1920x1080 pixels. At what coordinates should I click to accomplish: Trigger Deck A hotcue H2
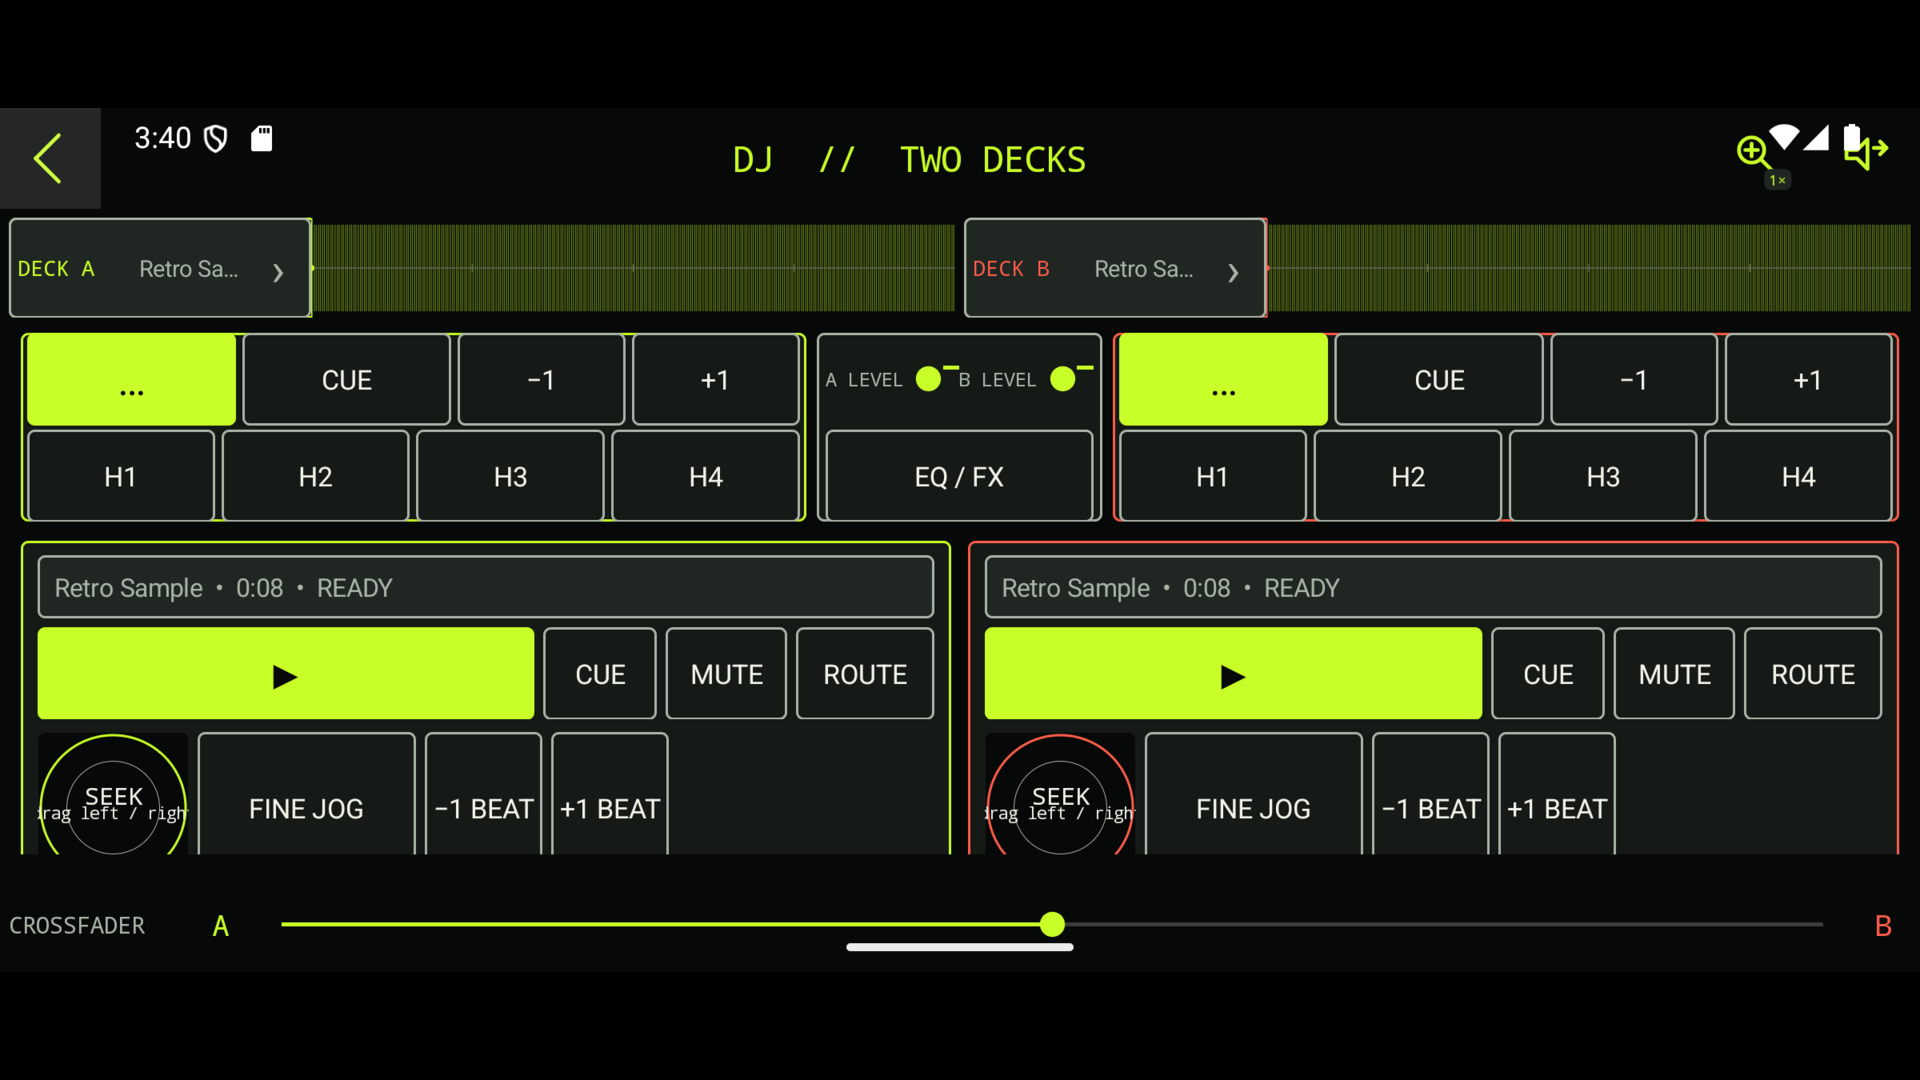[x=315, y=476]
